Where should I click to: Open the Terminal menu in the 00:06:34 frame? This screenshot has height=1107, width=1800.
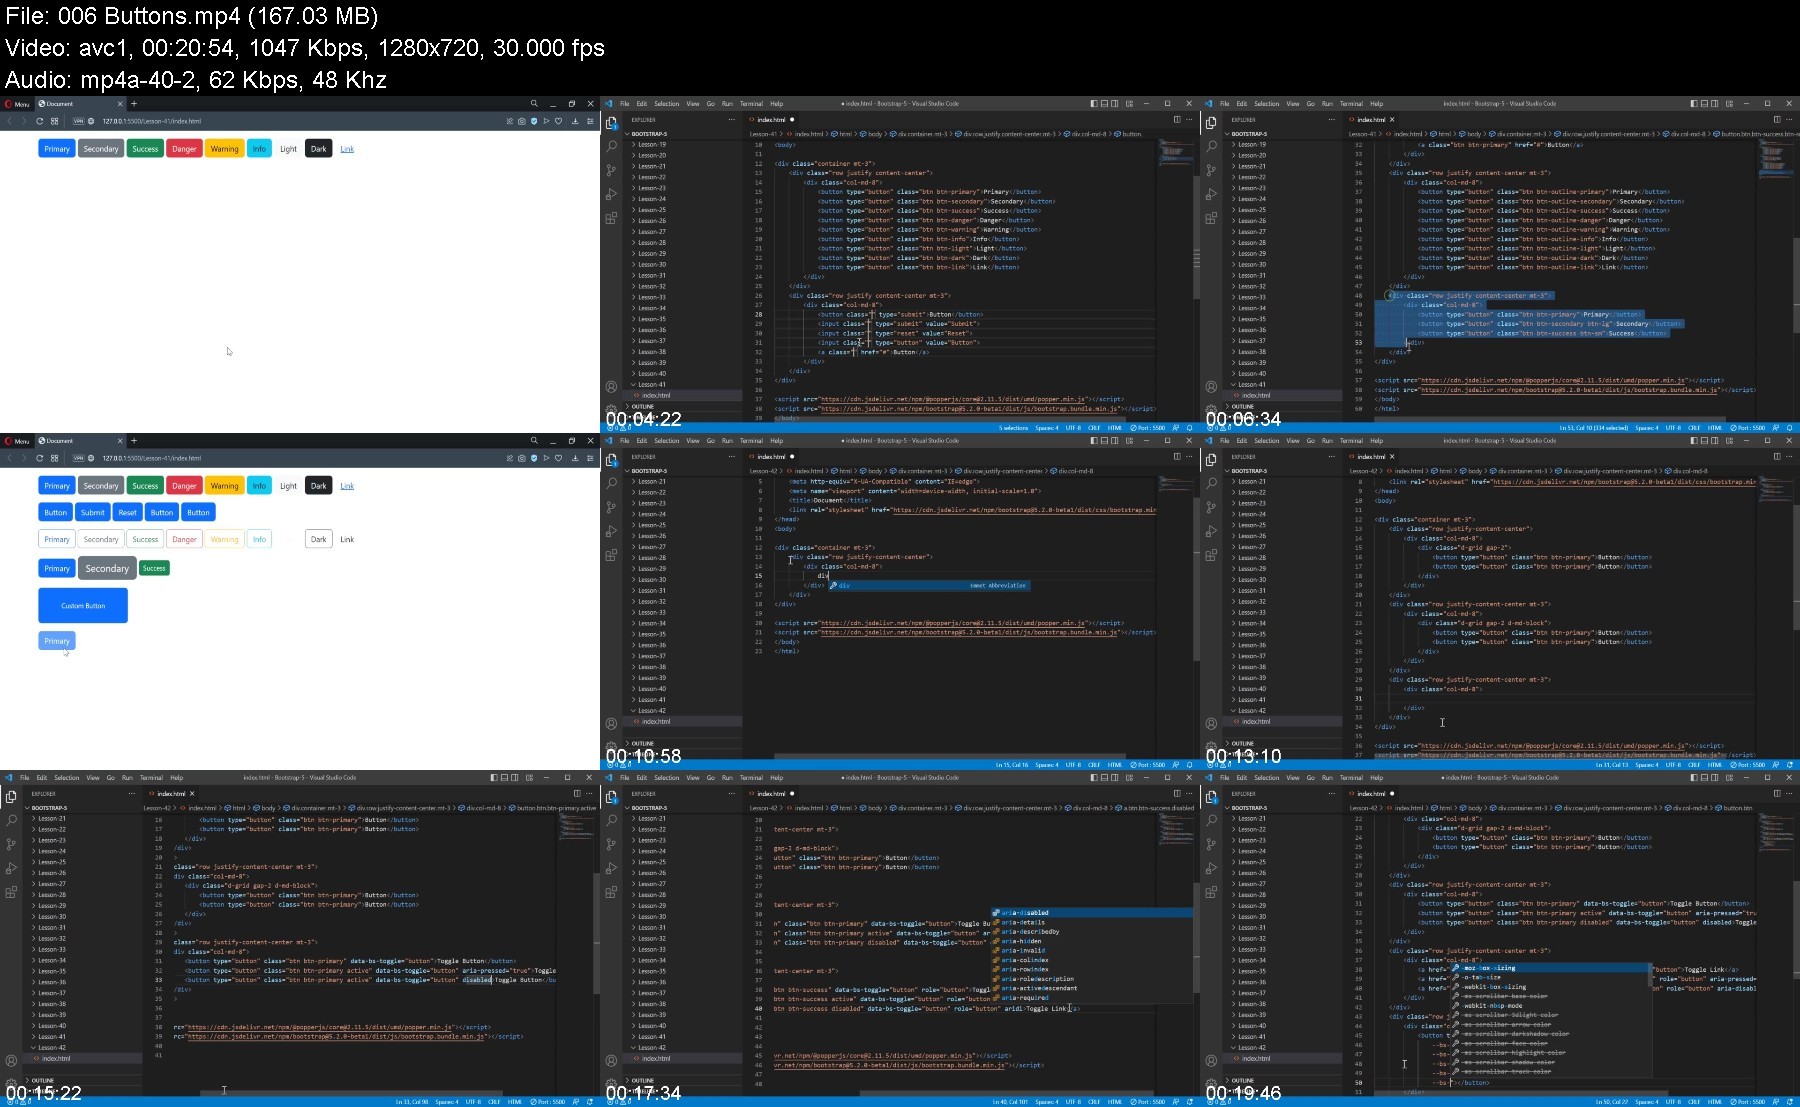1351,104
